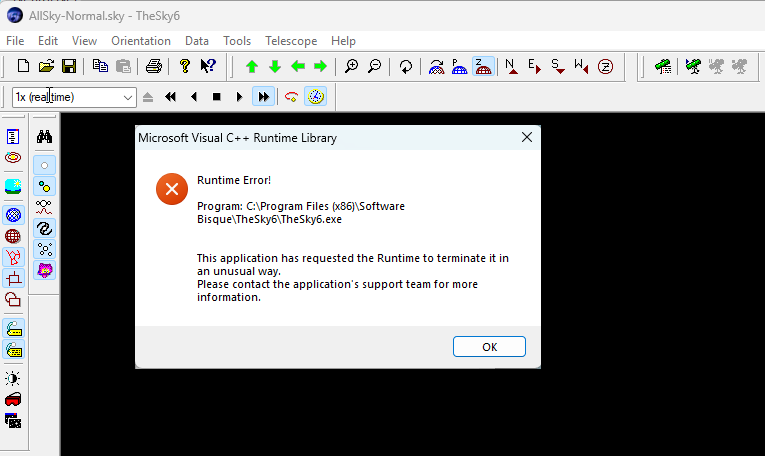This screenshot has width=765, height=456.
Task: Look North with the N icon
Action: pos(511,66)
